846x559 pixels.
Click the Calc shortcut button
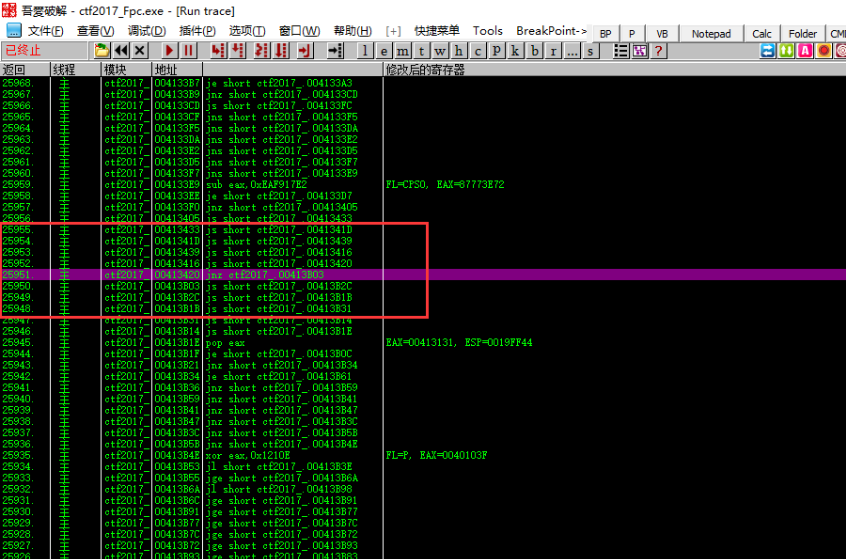[x=762, y=33]
